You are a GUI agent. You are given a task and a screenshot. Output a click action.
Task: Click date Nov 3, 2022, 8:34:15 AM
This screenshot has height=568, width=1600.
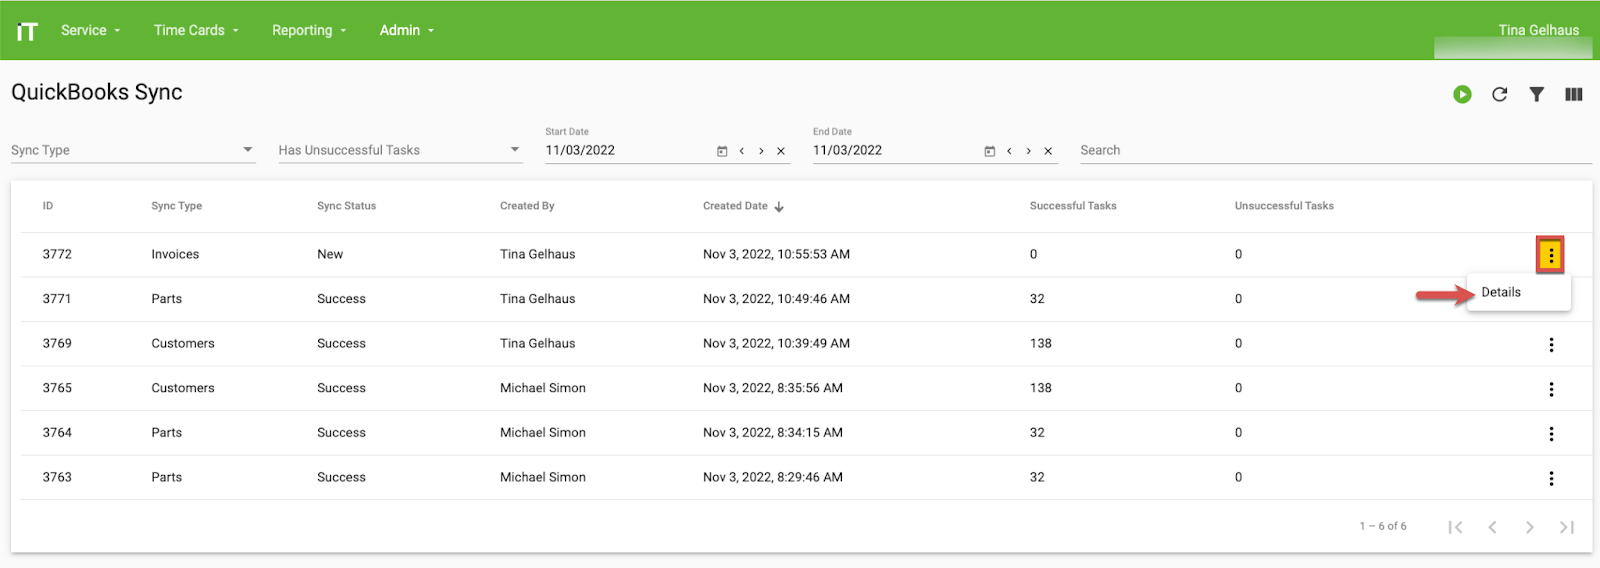tap(773, 432)
